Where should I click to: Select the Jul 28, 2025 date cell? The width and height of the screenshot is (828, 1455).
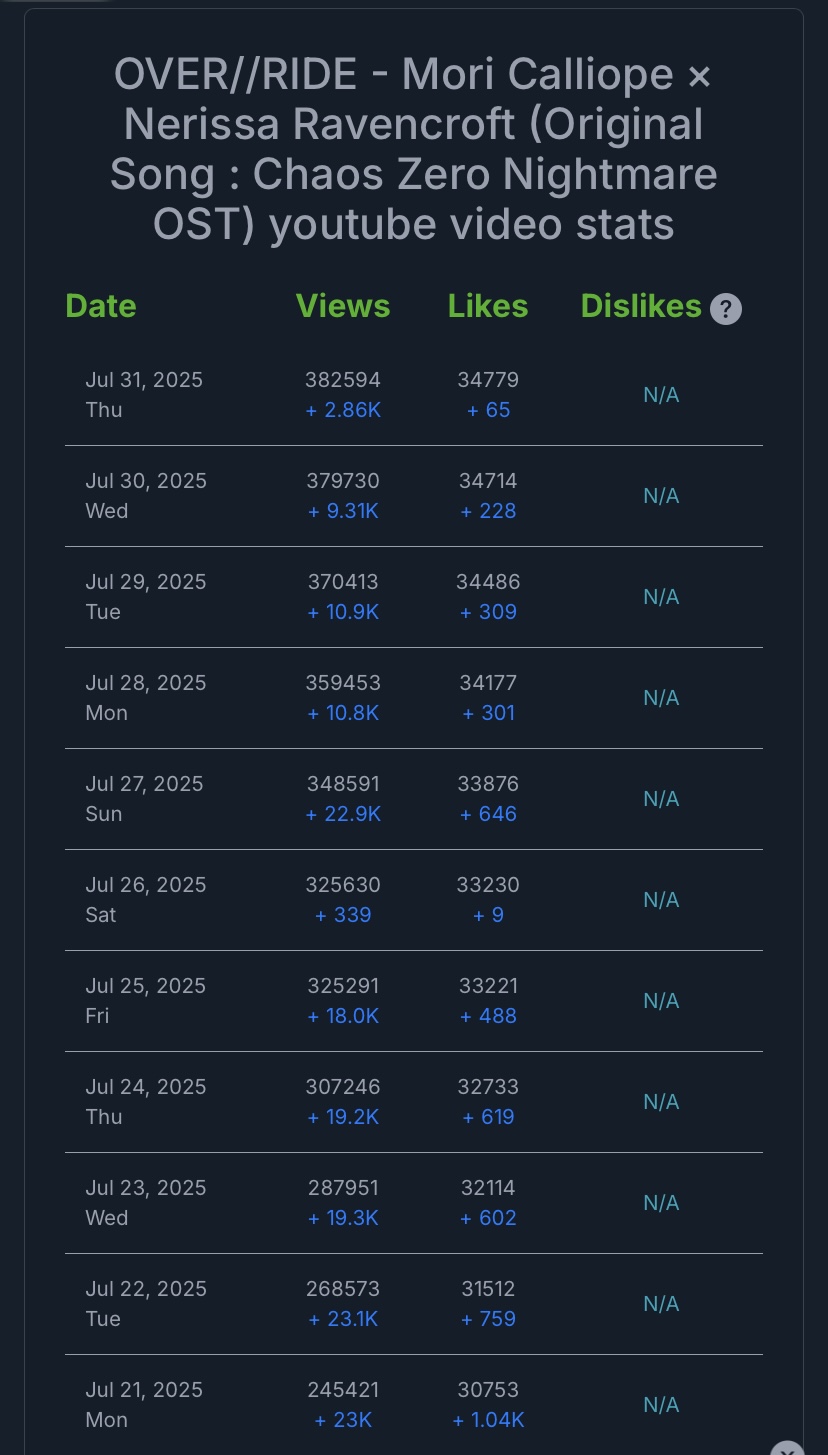pos(146,683)
